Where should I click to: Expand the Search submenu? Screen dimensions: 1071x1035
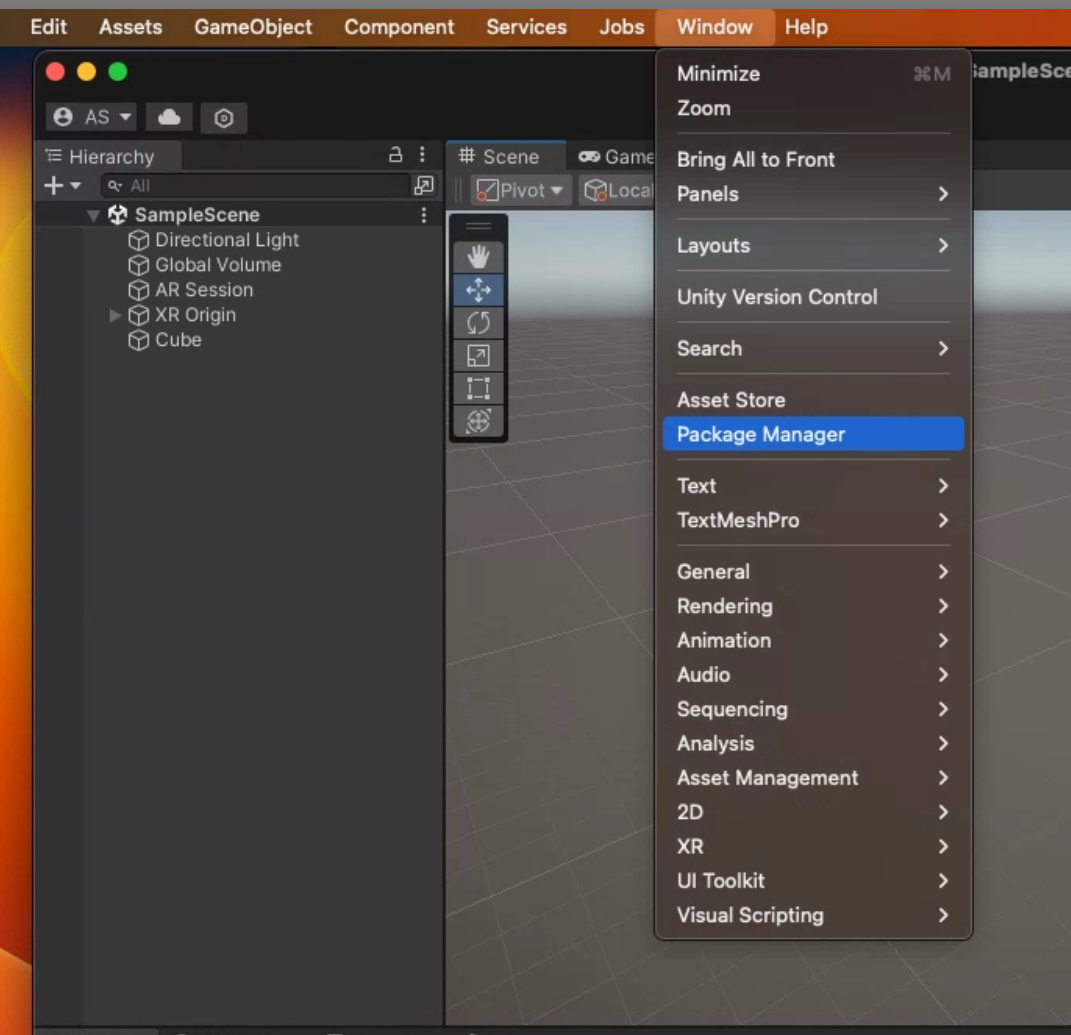813,348
